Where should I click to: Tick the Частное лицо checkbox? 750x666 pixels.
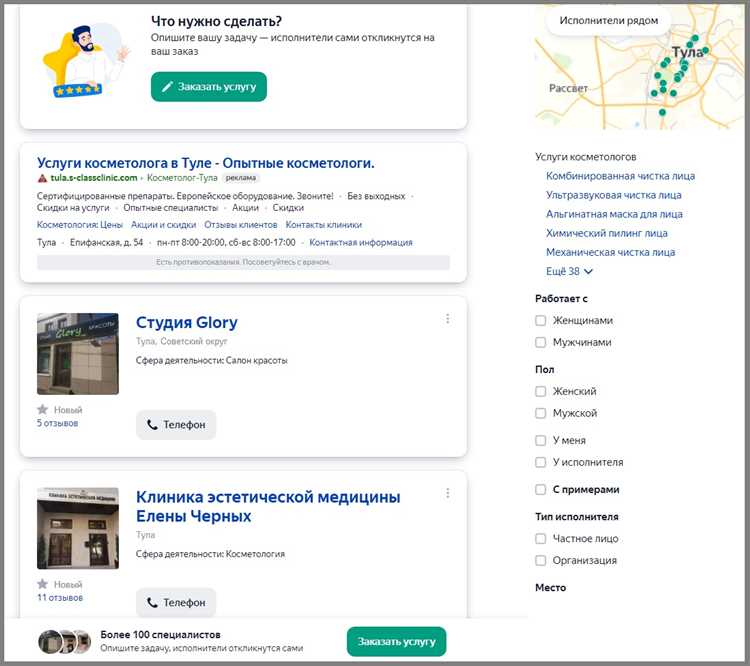pos(541,539)
